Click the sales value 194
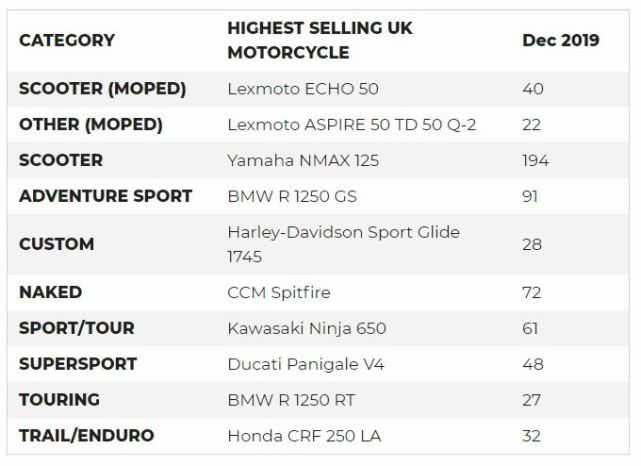The image size is (641, 466). 535,160
